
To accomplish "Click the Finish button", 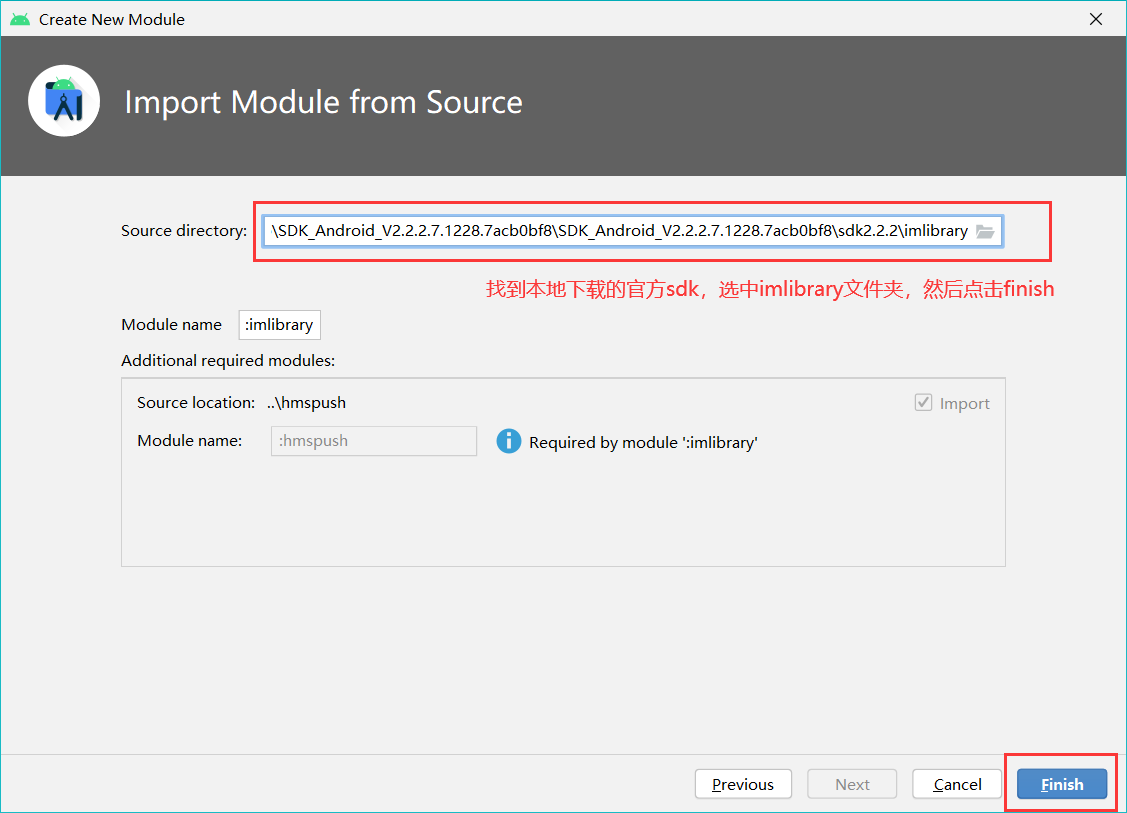I will 1062,784.
